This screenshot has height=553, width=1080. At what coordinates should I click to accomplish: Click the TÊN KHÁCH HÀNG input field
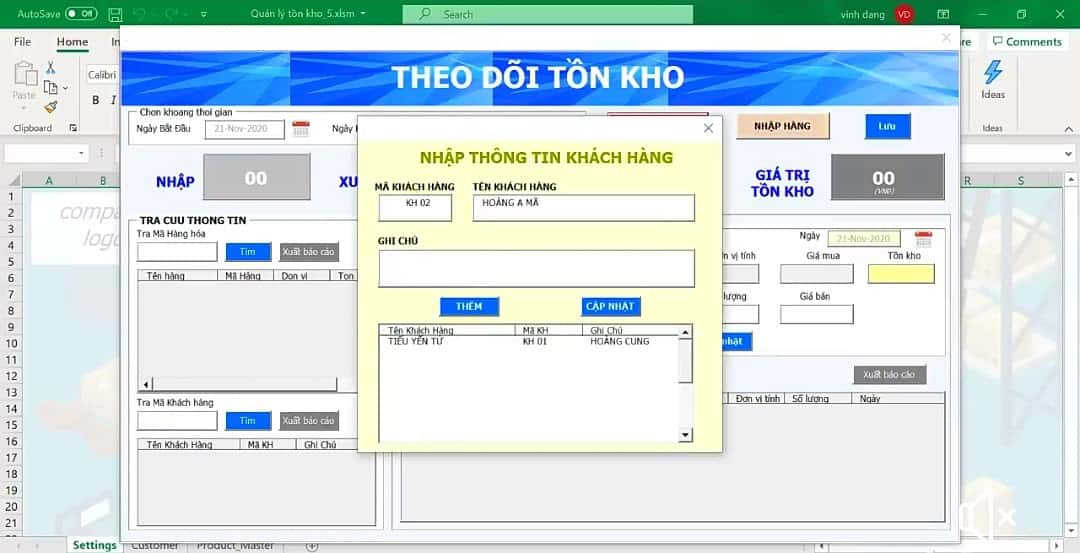[x=583, y=207]
